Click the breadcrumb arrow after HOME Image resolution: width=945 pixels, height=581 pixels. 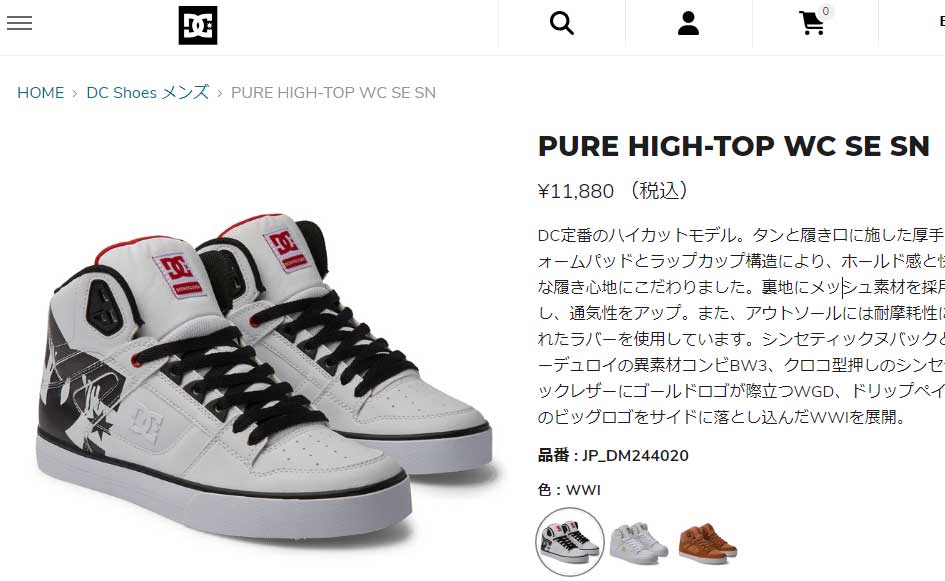pos(75,93)
